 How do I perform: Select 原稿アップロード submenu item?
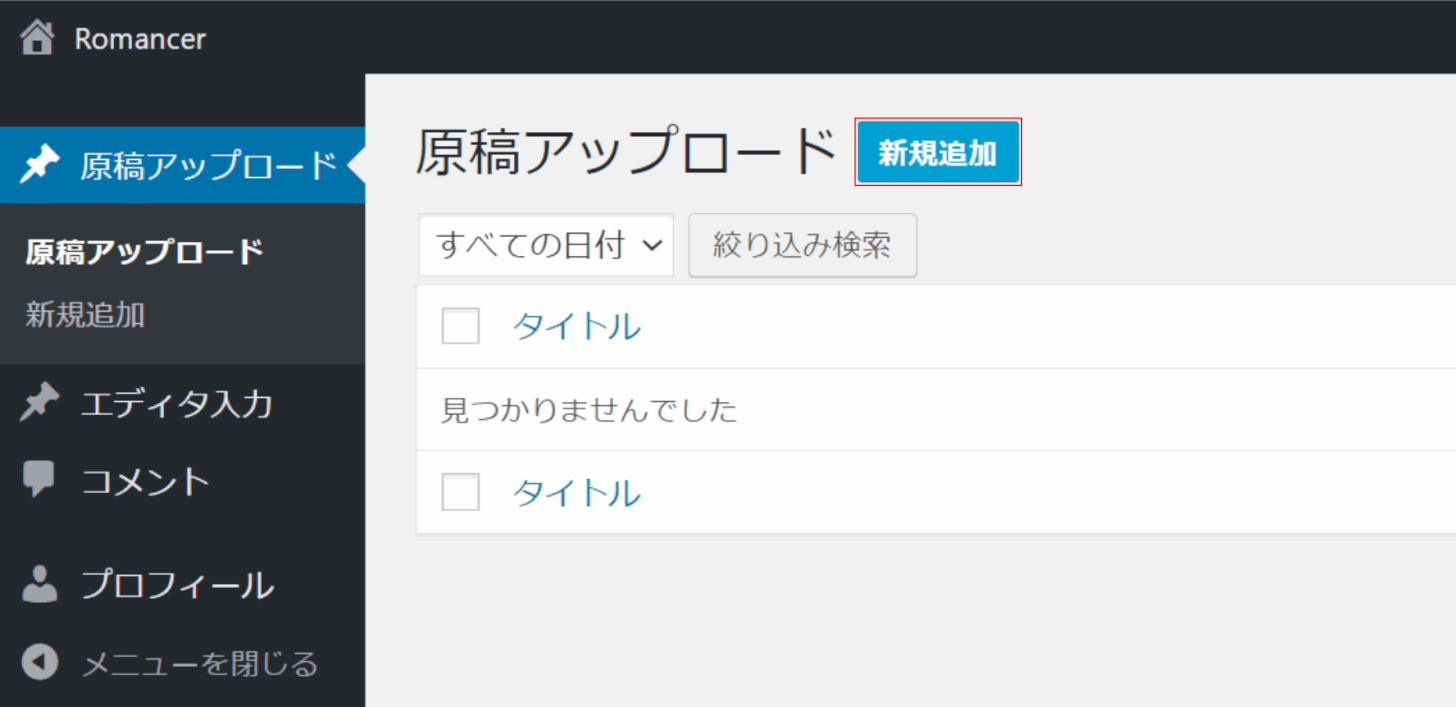click(145, 251)
